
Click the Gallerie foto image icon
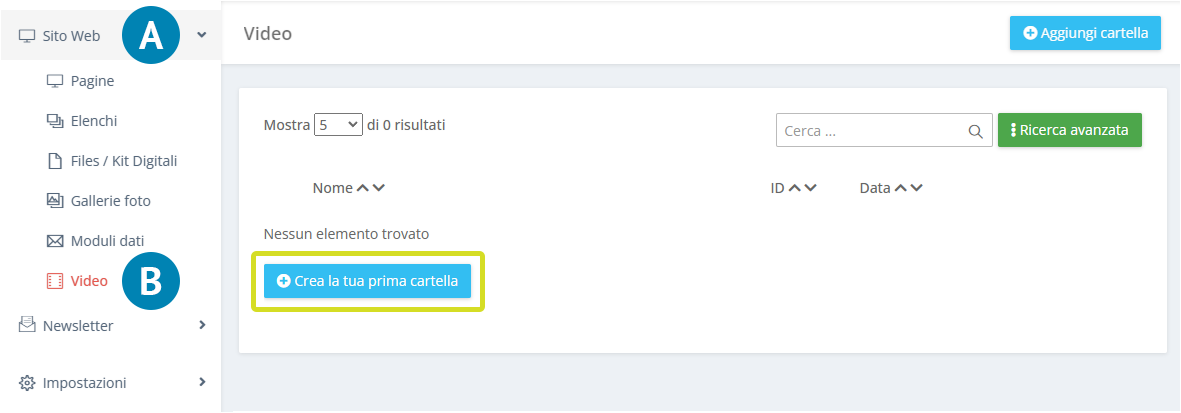tap(54, 201)
